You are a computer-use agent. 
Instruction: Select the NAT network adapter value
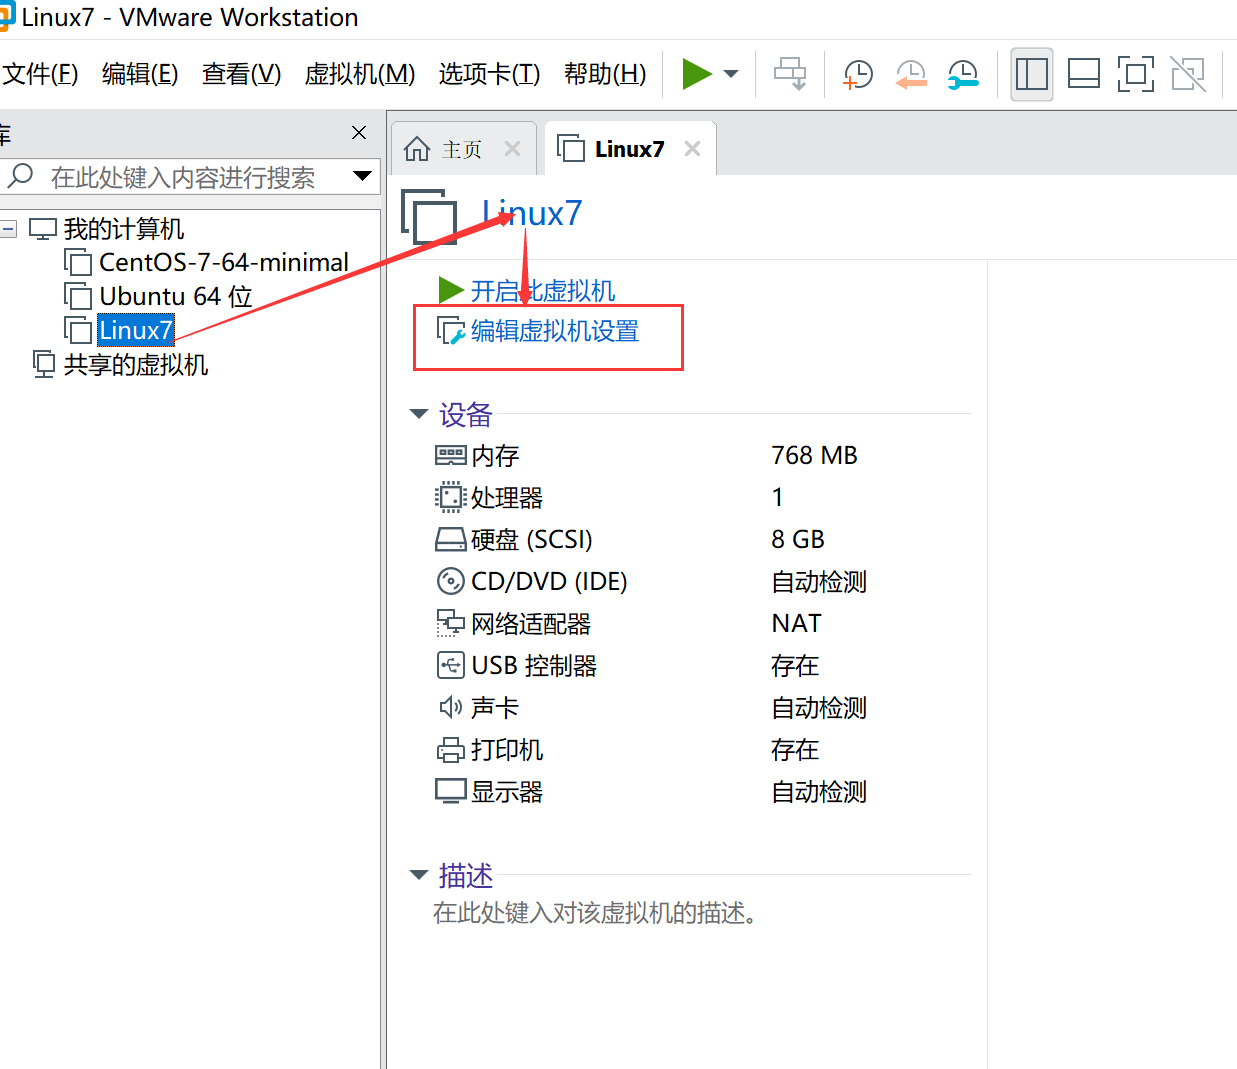point(796,624)
